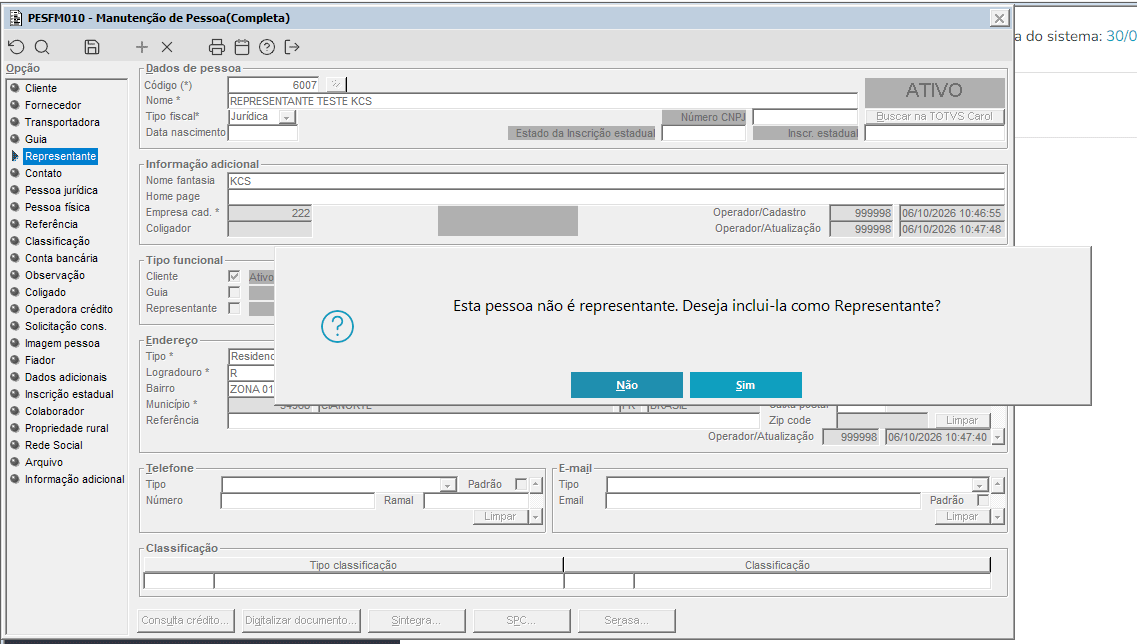Open help from the toolbar question mark
The image size is (1137, 644).
click(x=267, y=47)
